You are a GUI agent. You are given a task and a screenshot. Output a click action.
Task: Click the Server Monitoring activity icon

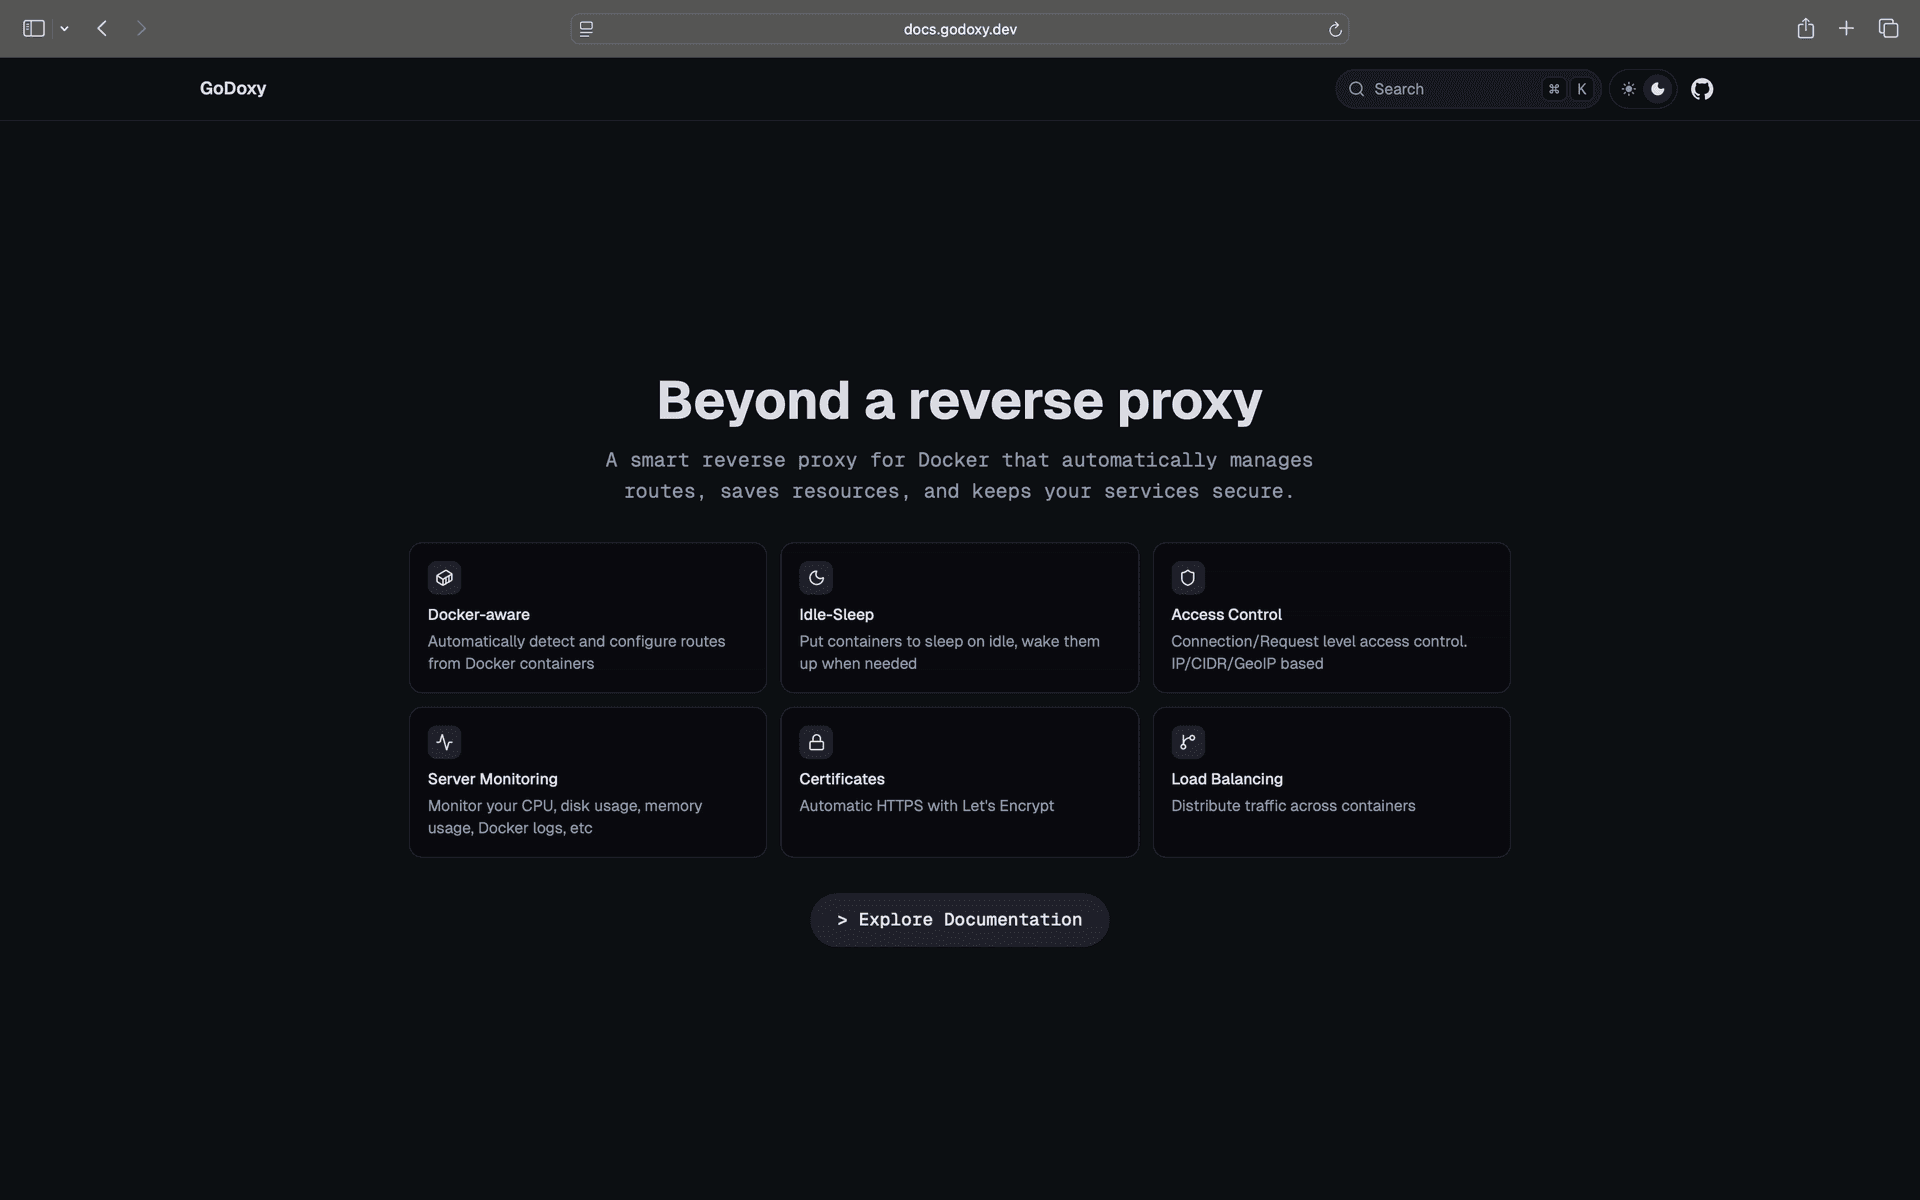tap(444, 742)
